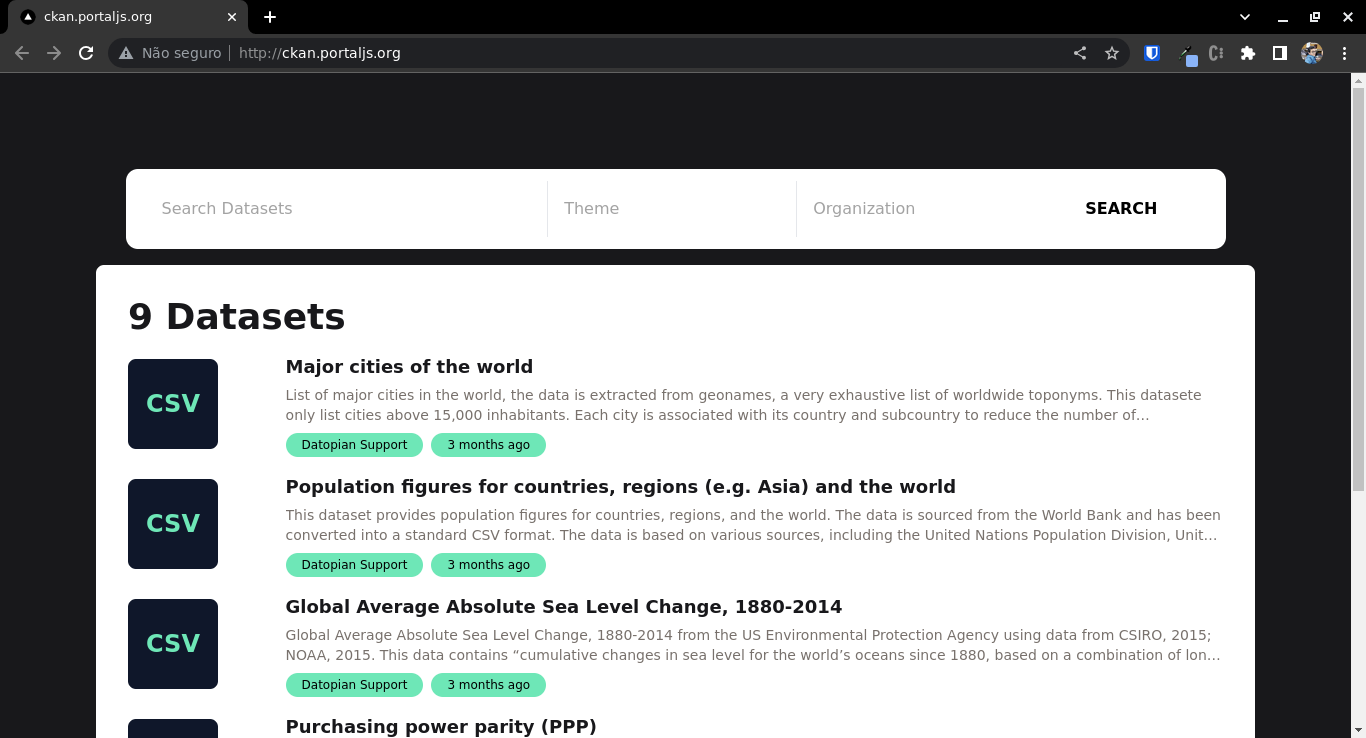Viewport: 1366px width, 738px height.
Task: Open "Global Average Absolute Sea Level Change" dataset
Action: 563,607
